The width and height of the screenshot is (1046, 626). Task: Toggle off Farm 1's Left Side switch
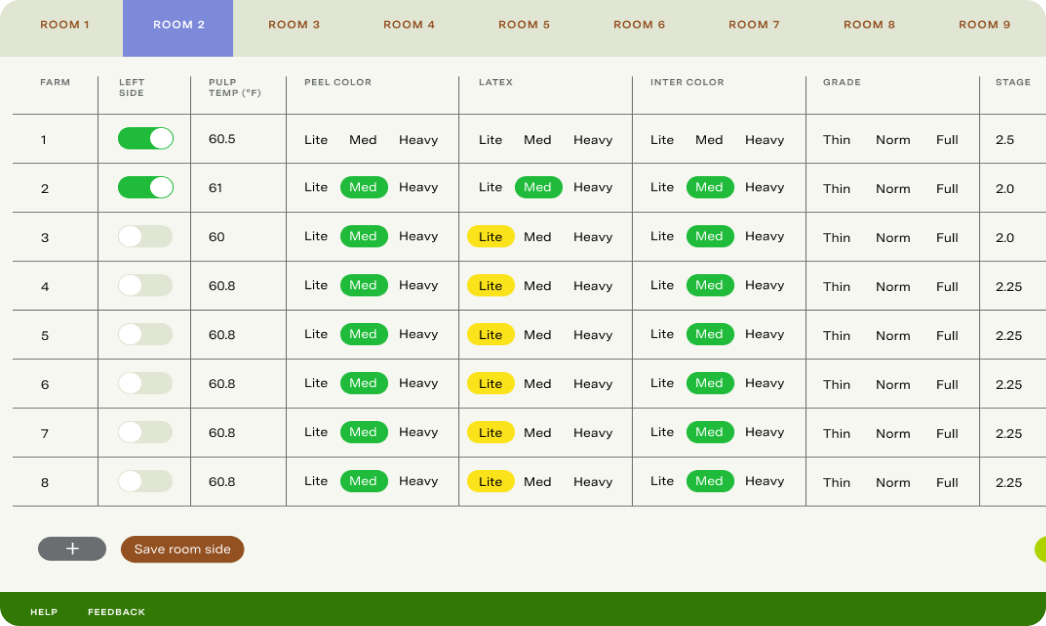coord(144,138)
